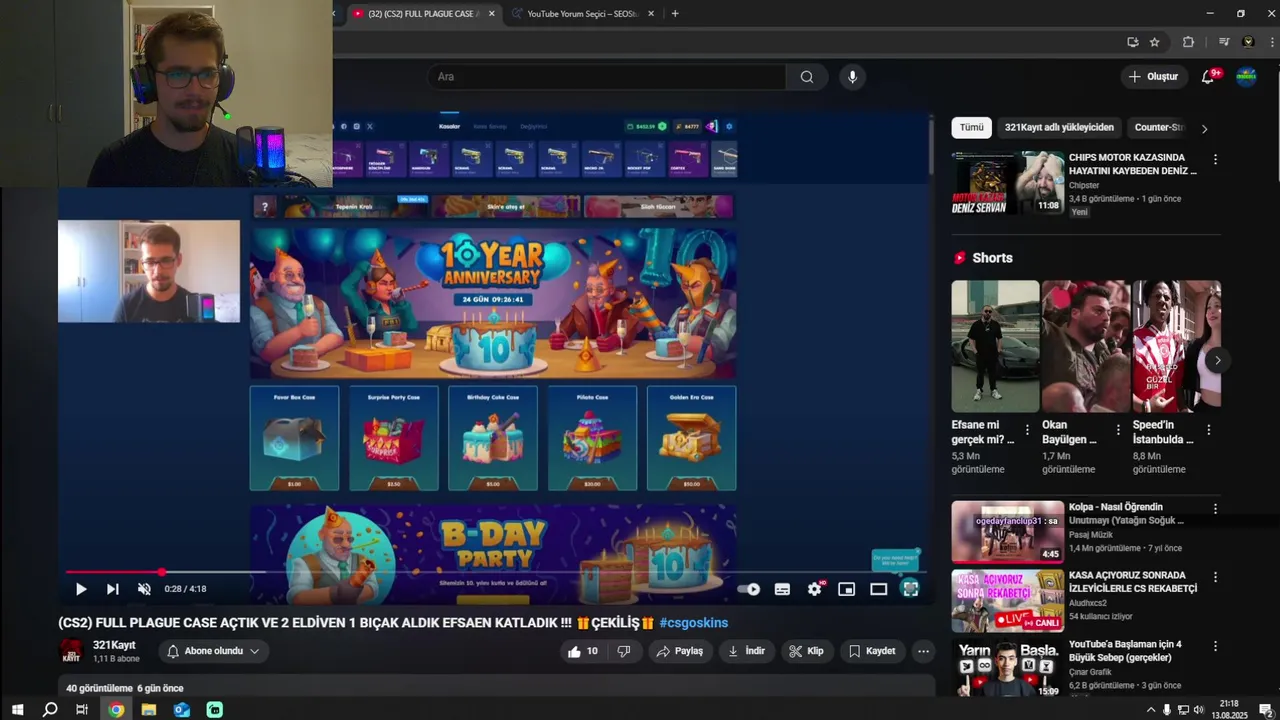Open Chrome extensions puzzle icon
The width and height of the screenshot is (1280, 720).
coord(1188,42)
